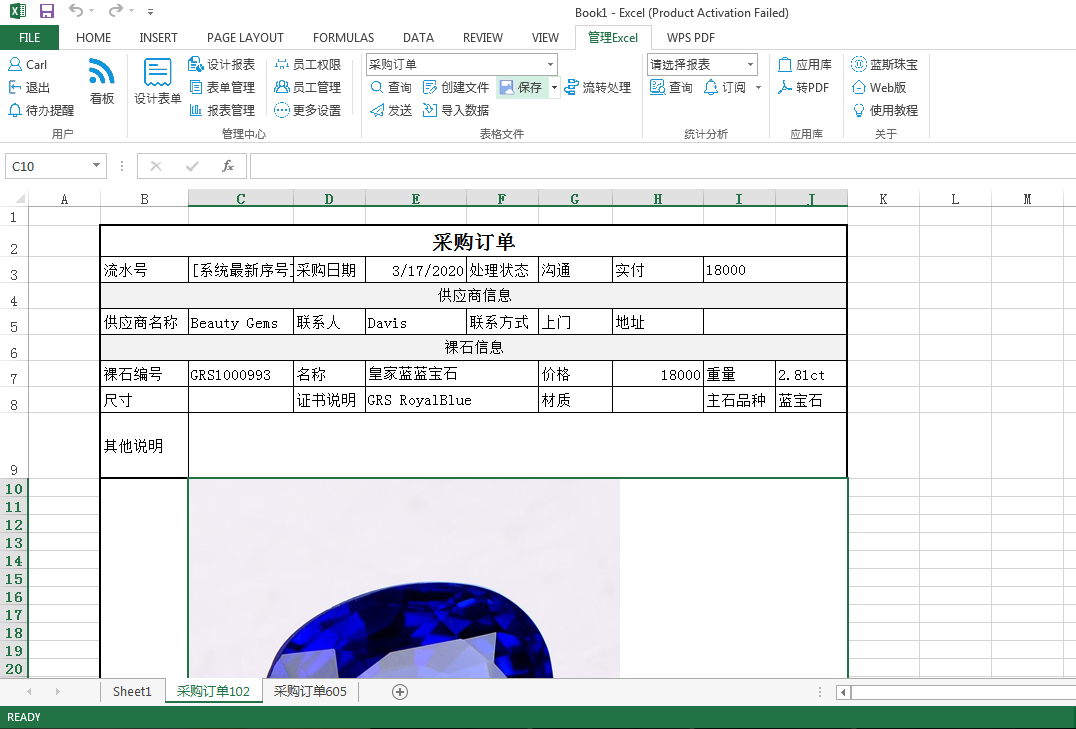This screenshot has height=729, width=1076.
Task: Click the date cell 3/17/2020
Action: tap(416, 270)
